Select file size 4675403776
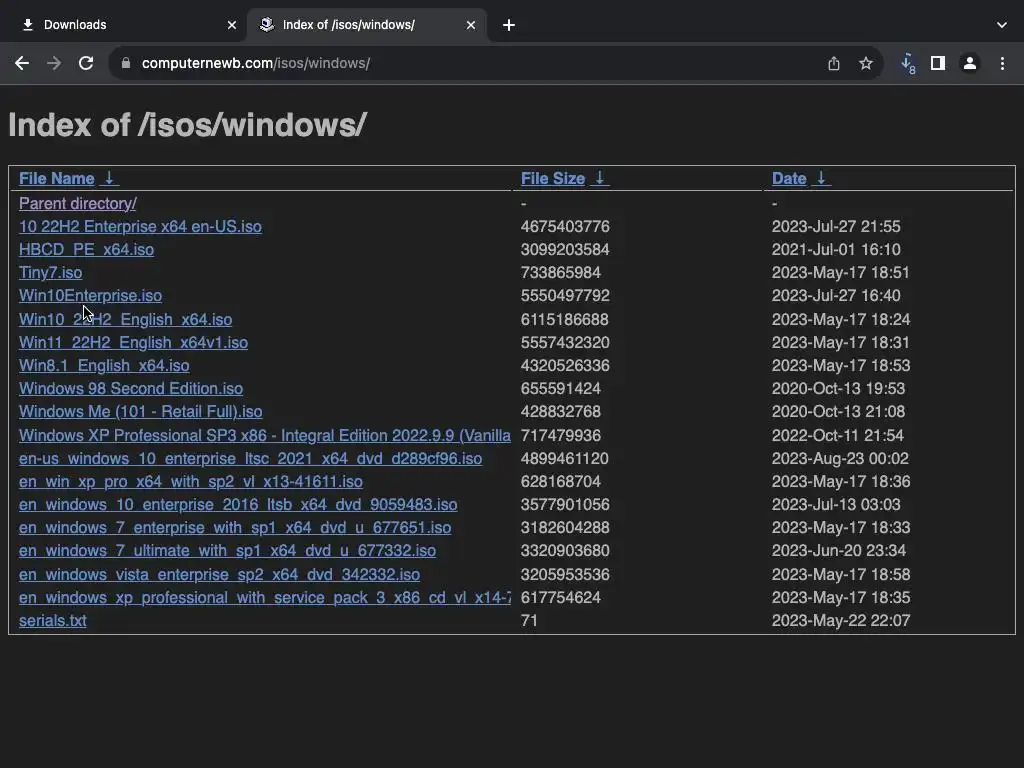1024x768 pixels. [565, 227]
